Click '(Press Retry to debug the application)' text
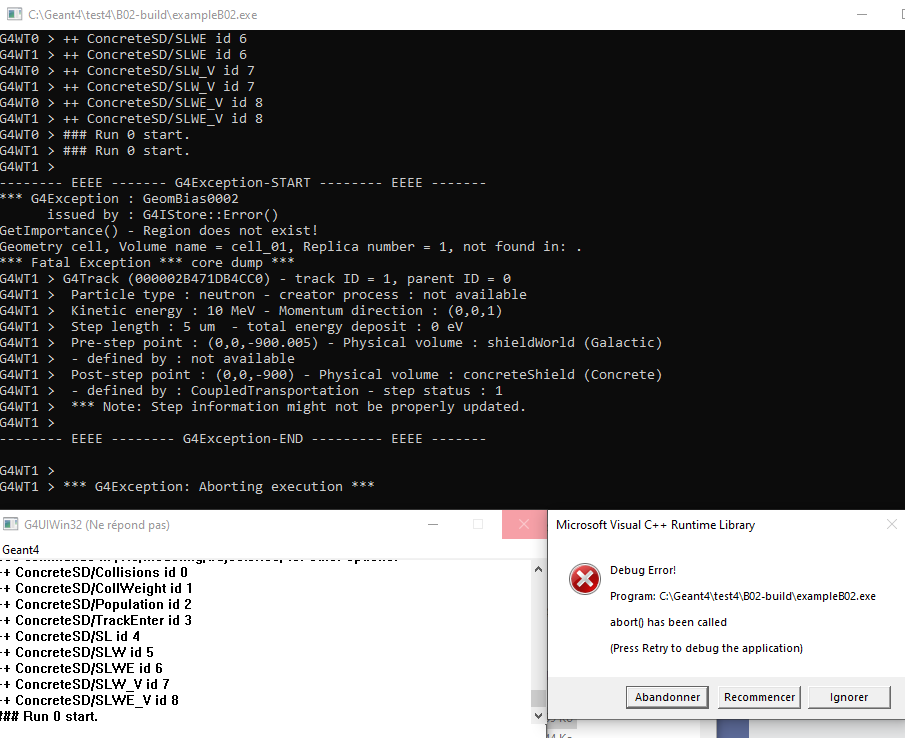The width and height of the screenshot is (905, 738). (x=706, y=648)
